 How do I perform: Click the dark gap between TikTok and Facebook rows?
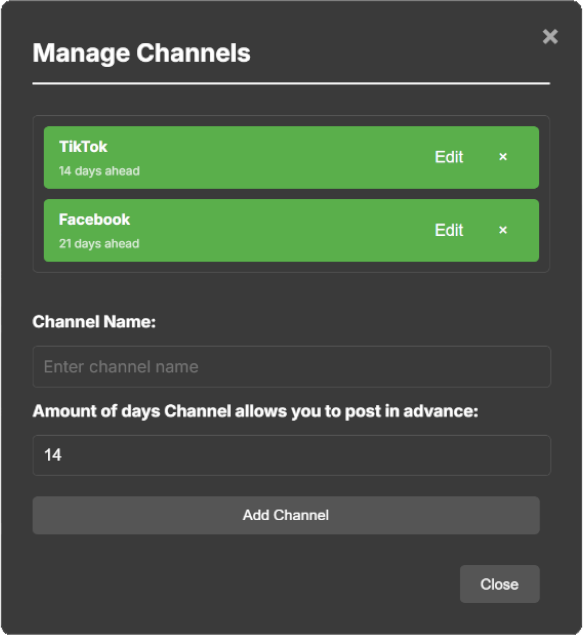coord(291,194)
